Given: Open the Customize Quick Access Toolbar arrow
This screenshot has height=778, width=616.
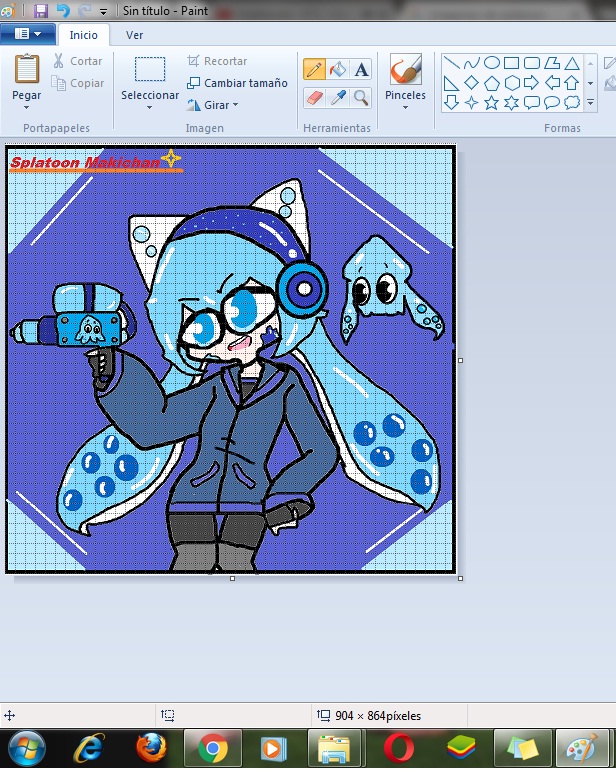Looking at the screenshot, I should click(x=103, y=11).
